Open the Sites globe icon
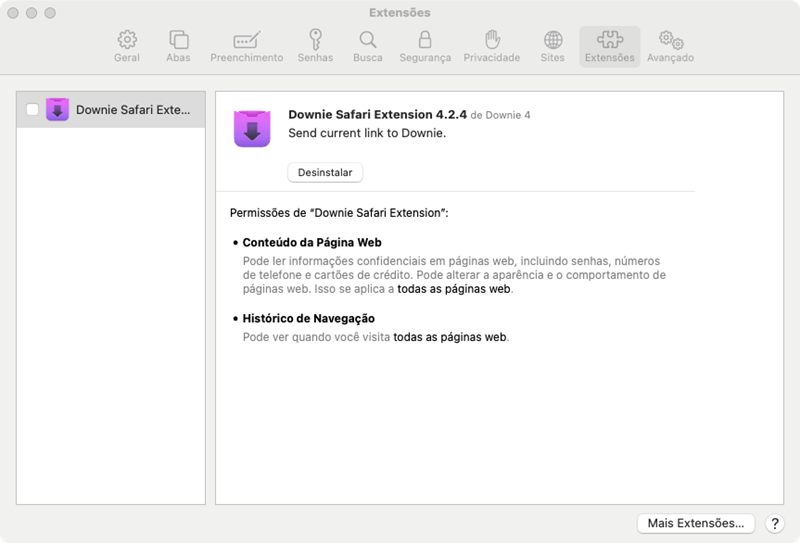The height and width of the screenshot is (543, 800). pos(553,40)
